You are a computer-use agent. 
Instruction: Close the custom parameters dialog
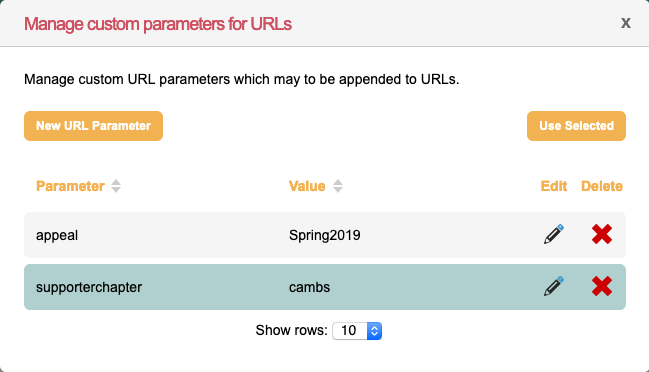(x=625, y=23)
